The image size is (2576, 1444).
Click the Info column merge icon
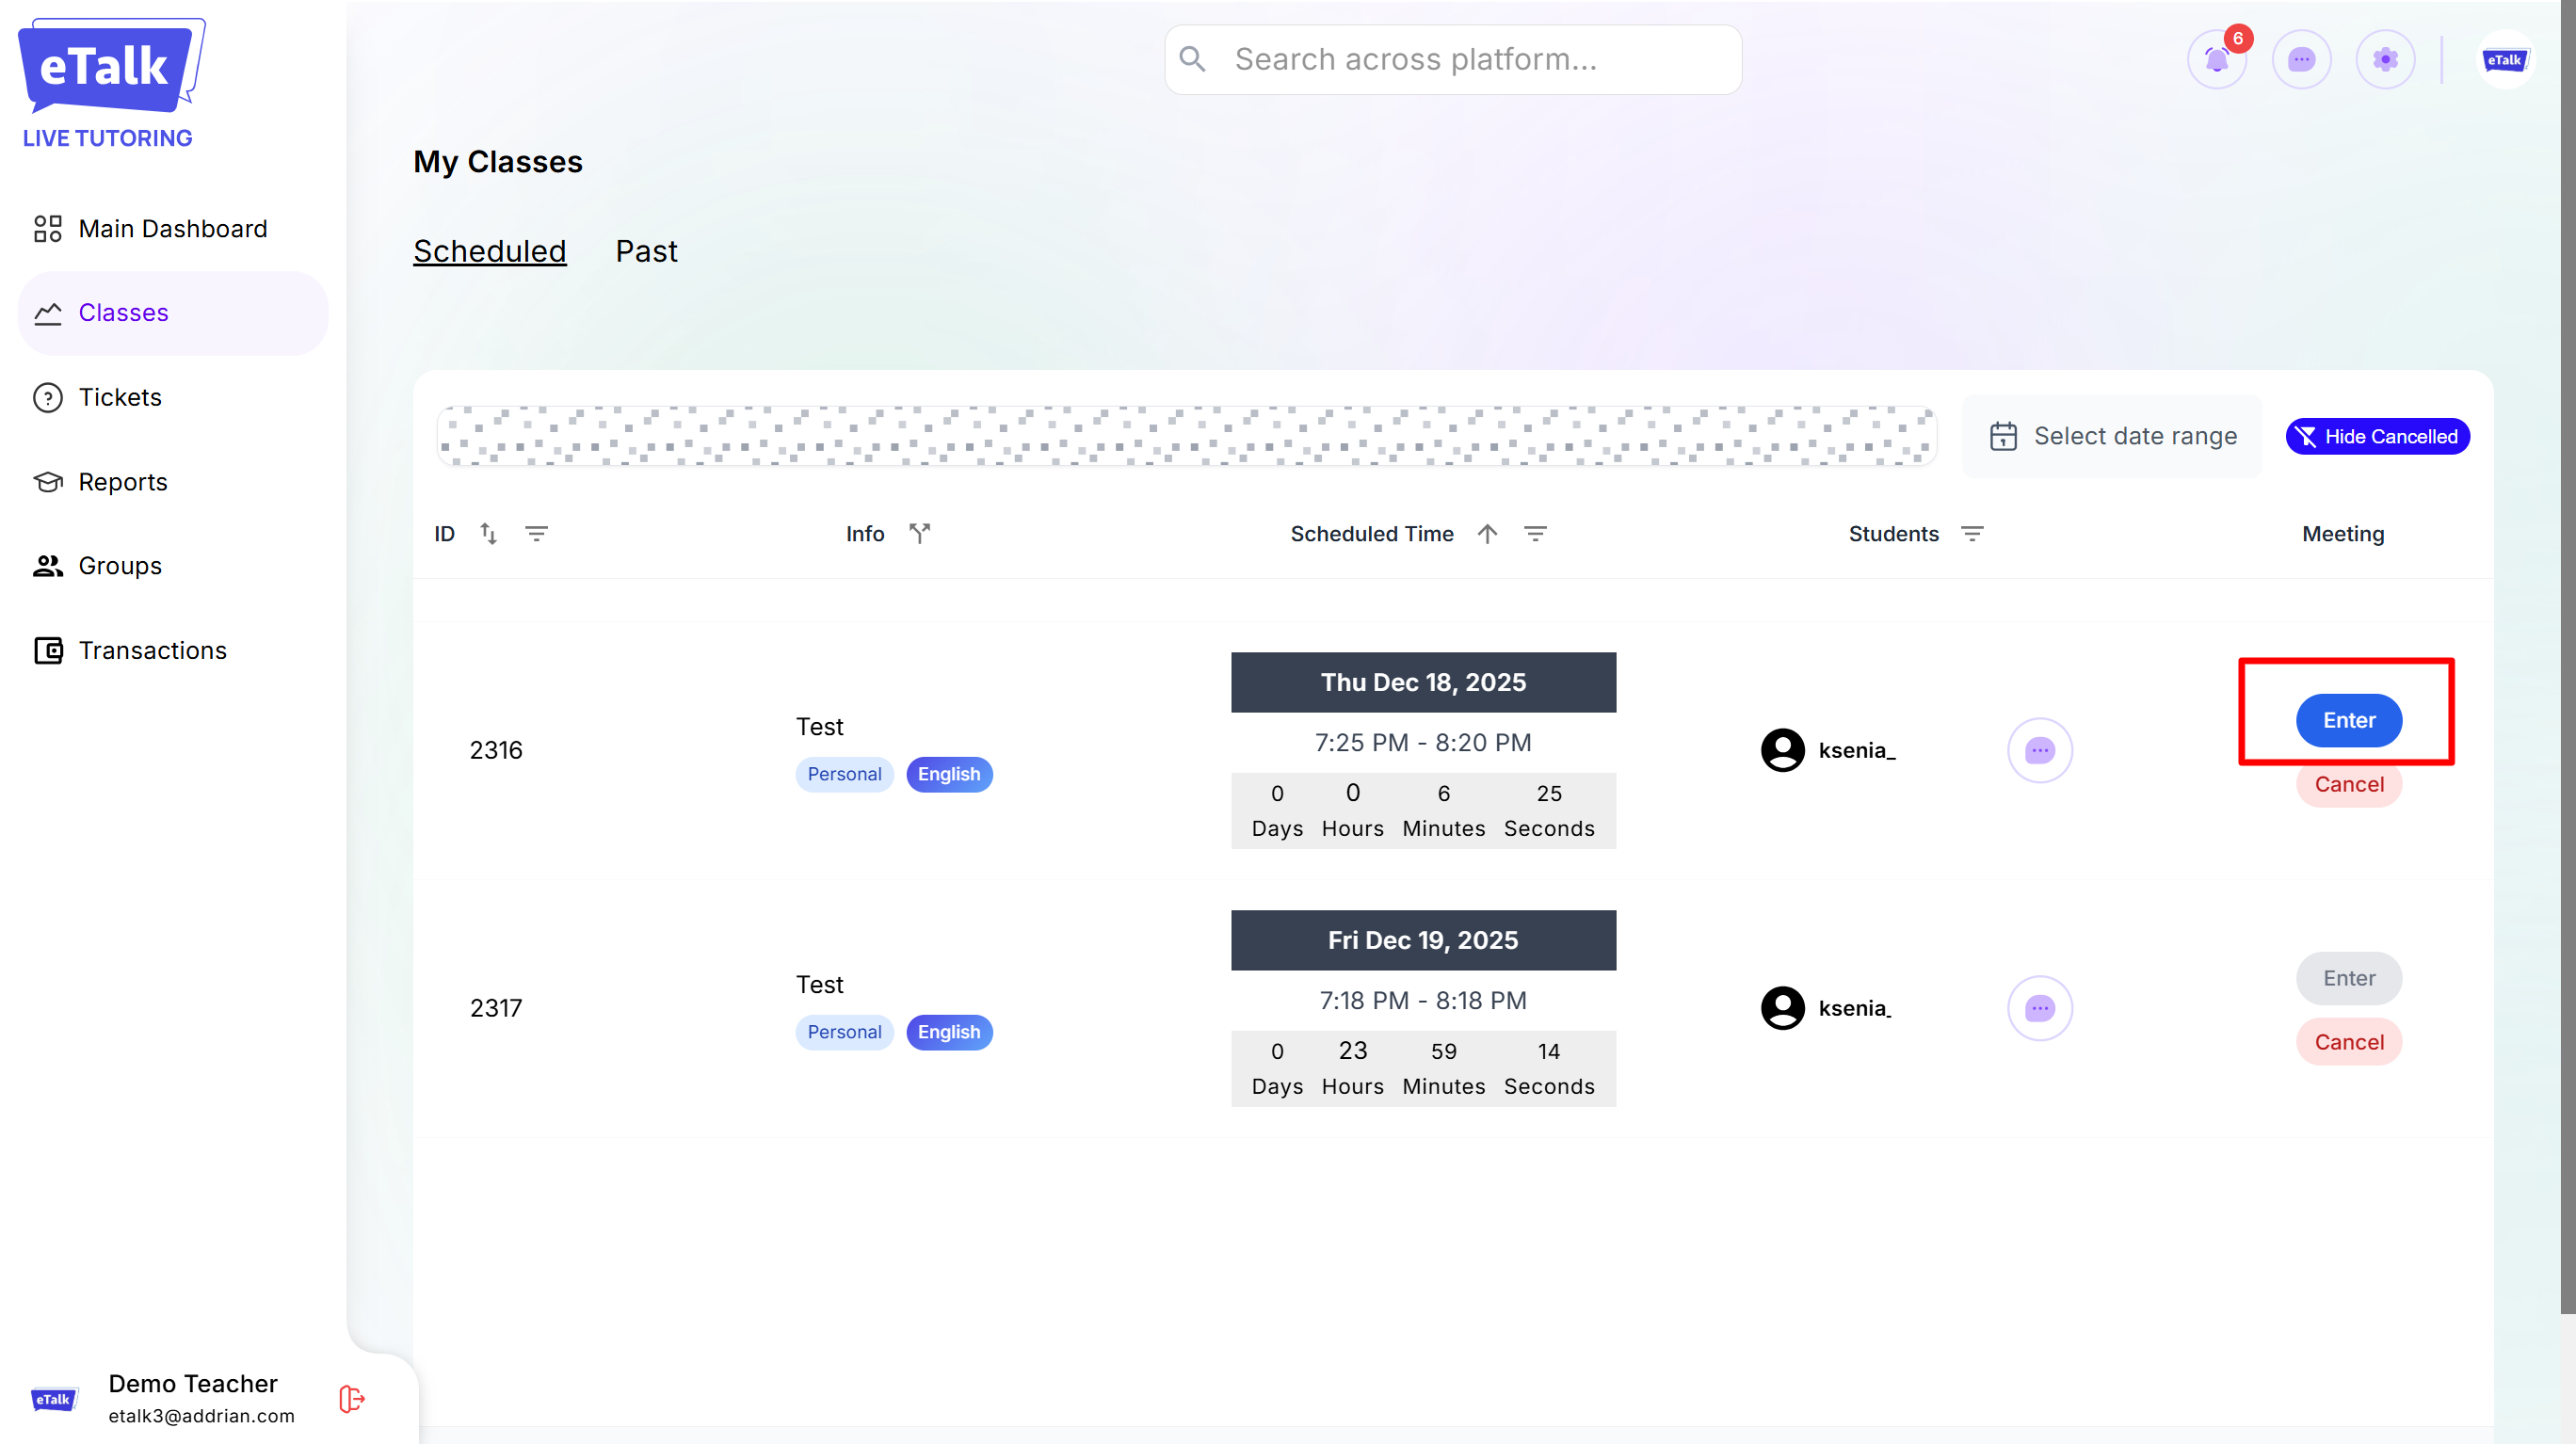[x=919, y=534]
